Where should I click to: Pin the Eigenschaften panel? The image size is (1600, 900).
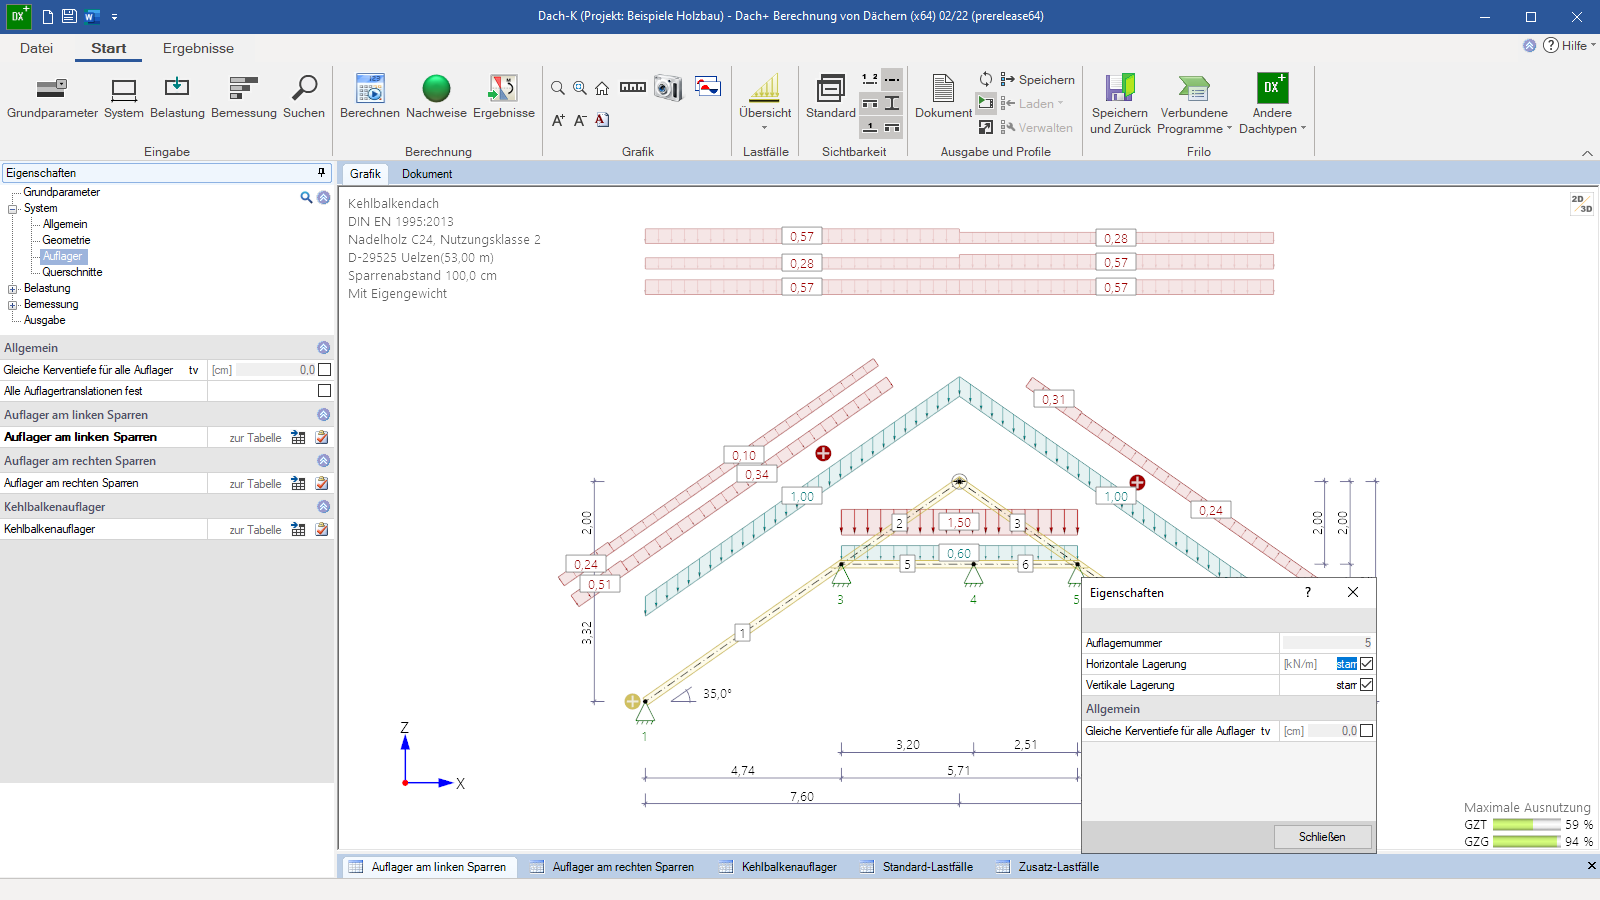321,172
